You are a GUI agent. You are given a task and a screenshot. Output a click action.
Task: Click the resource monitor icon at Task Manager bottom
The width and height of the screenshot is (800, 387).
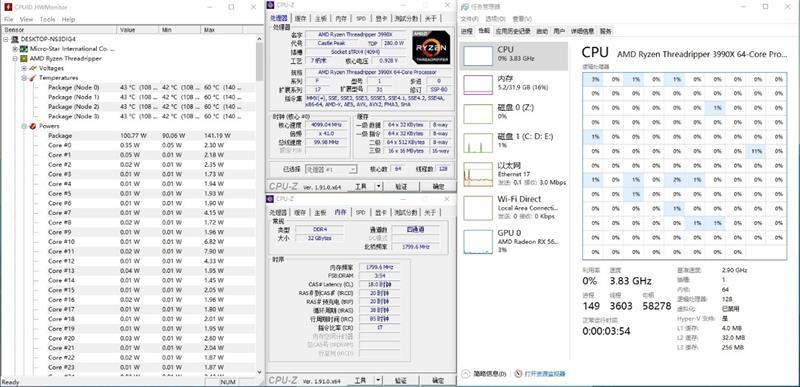tap(519, 374)
